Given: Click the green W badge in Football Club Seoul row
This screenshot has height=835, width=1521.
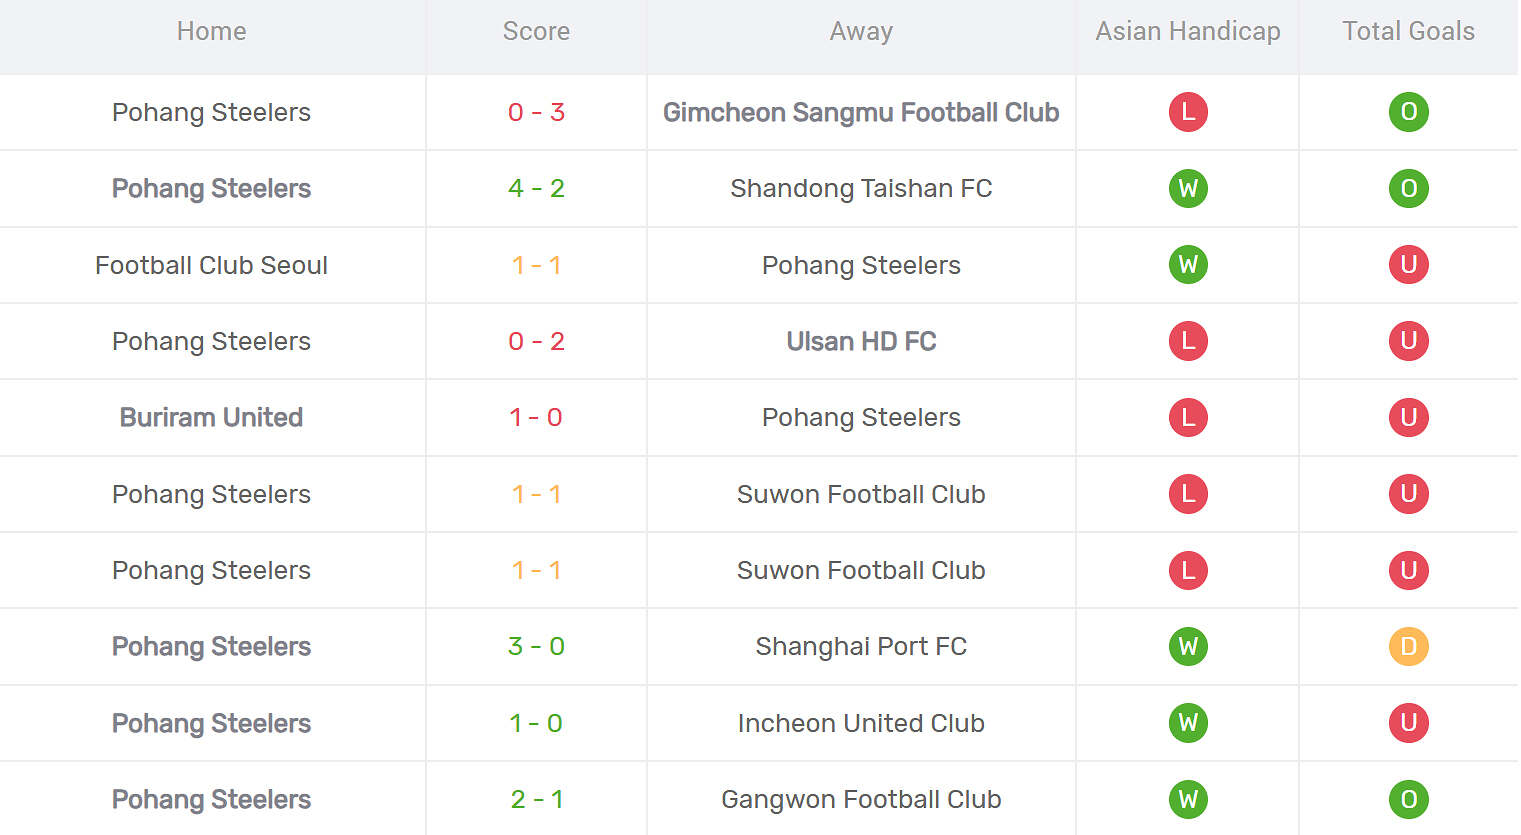Looking at the screenshot, I should click(1188, 265).
